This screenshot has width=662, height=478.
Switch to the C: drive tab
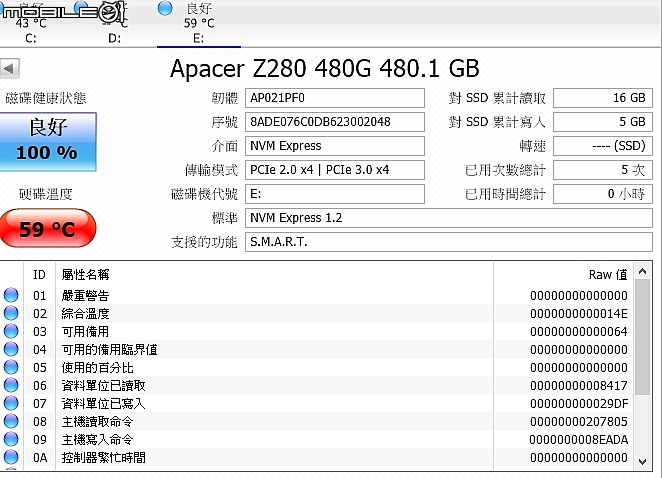click(x=31, y=24)
